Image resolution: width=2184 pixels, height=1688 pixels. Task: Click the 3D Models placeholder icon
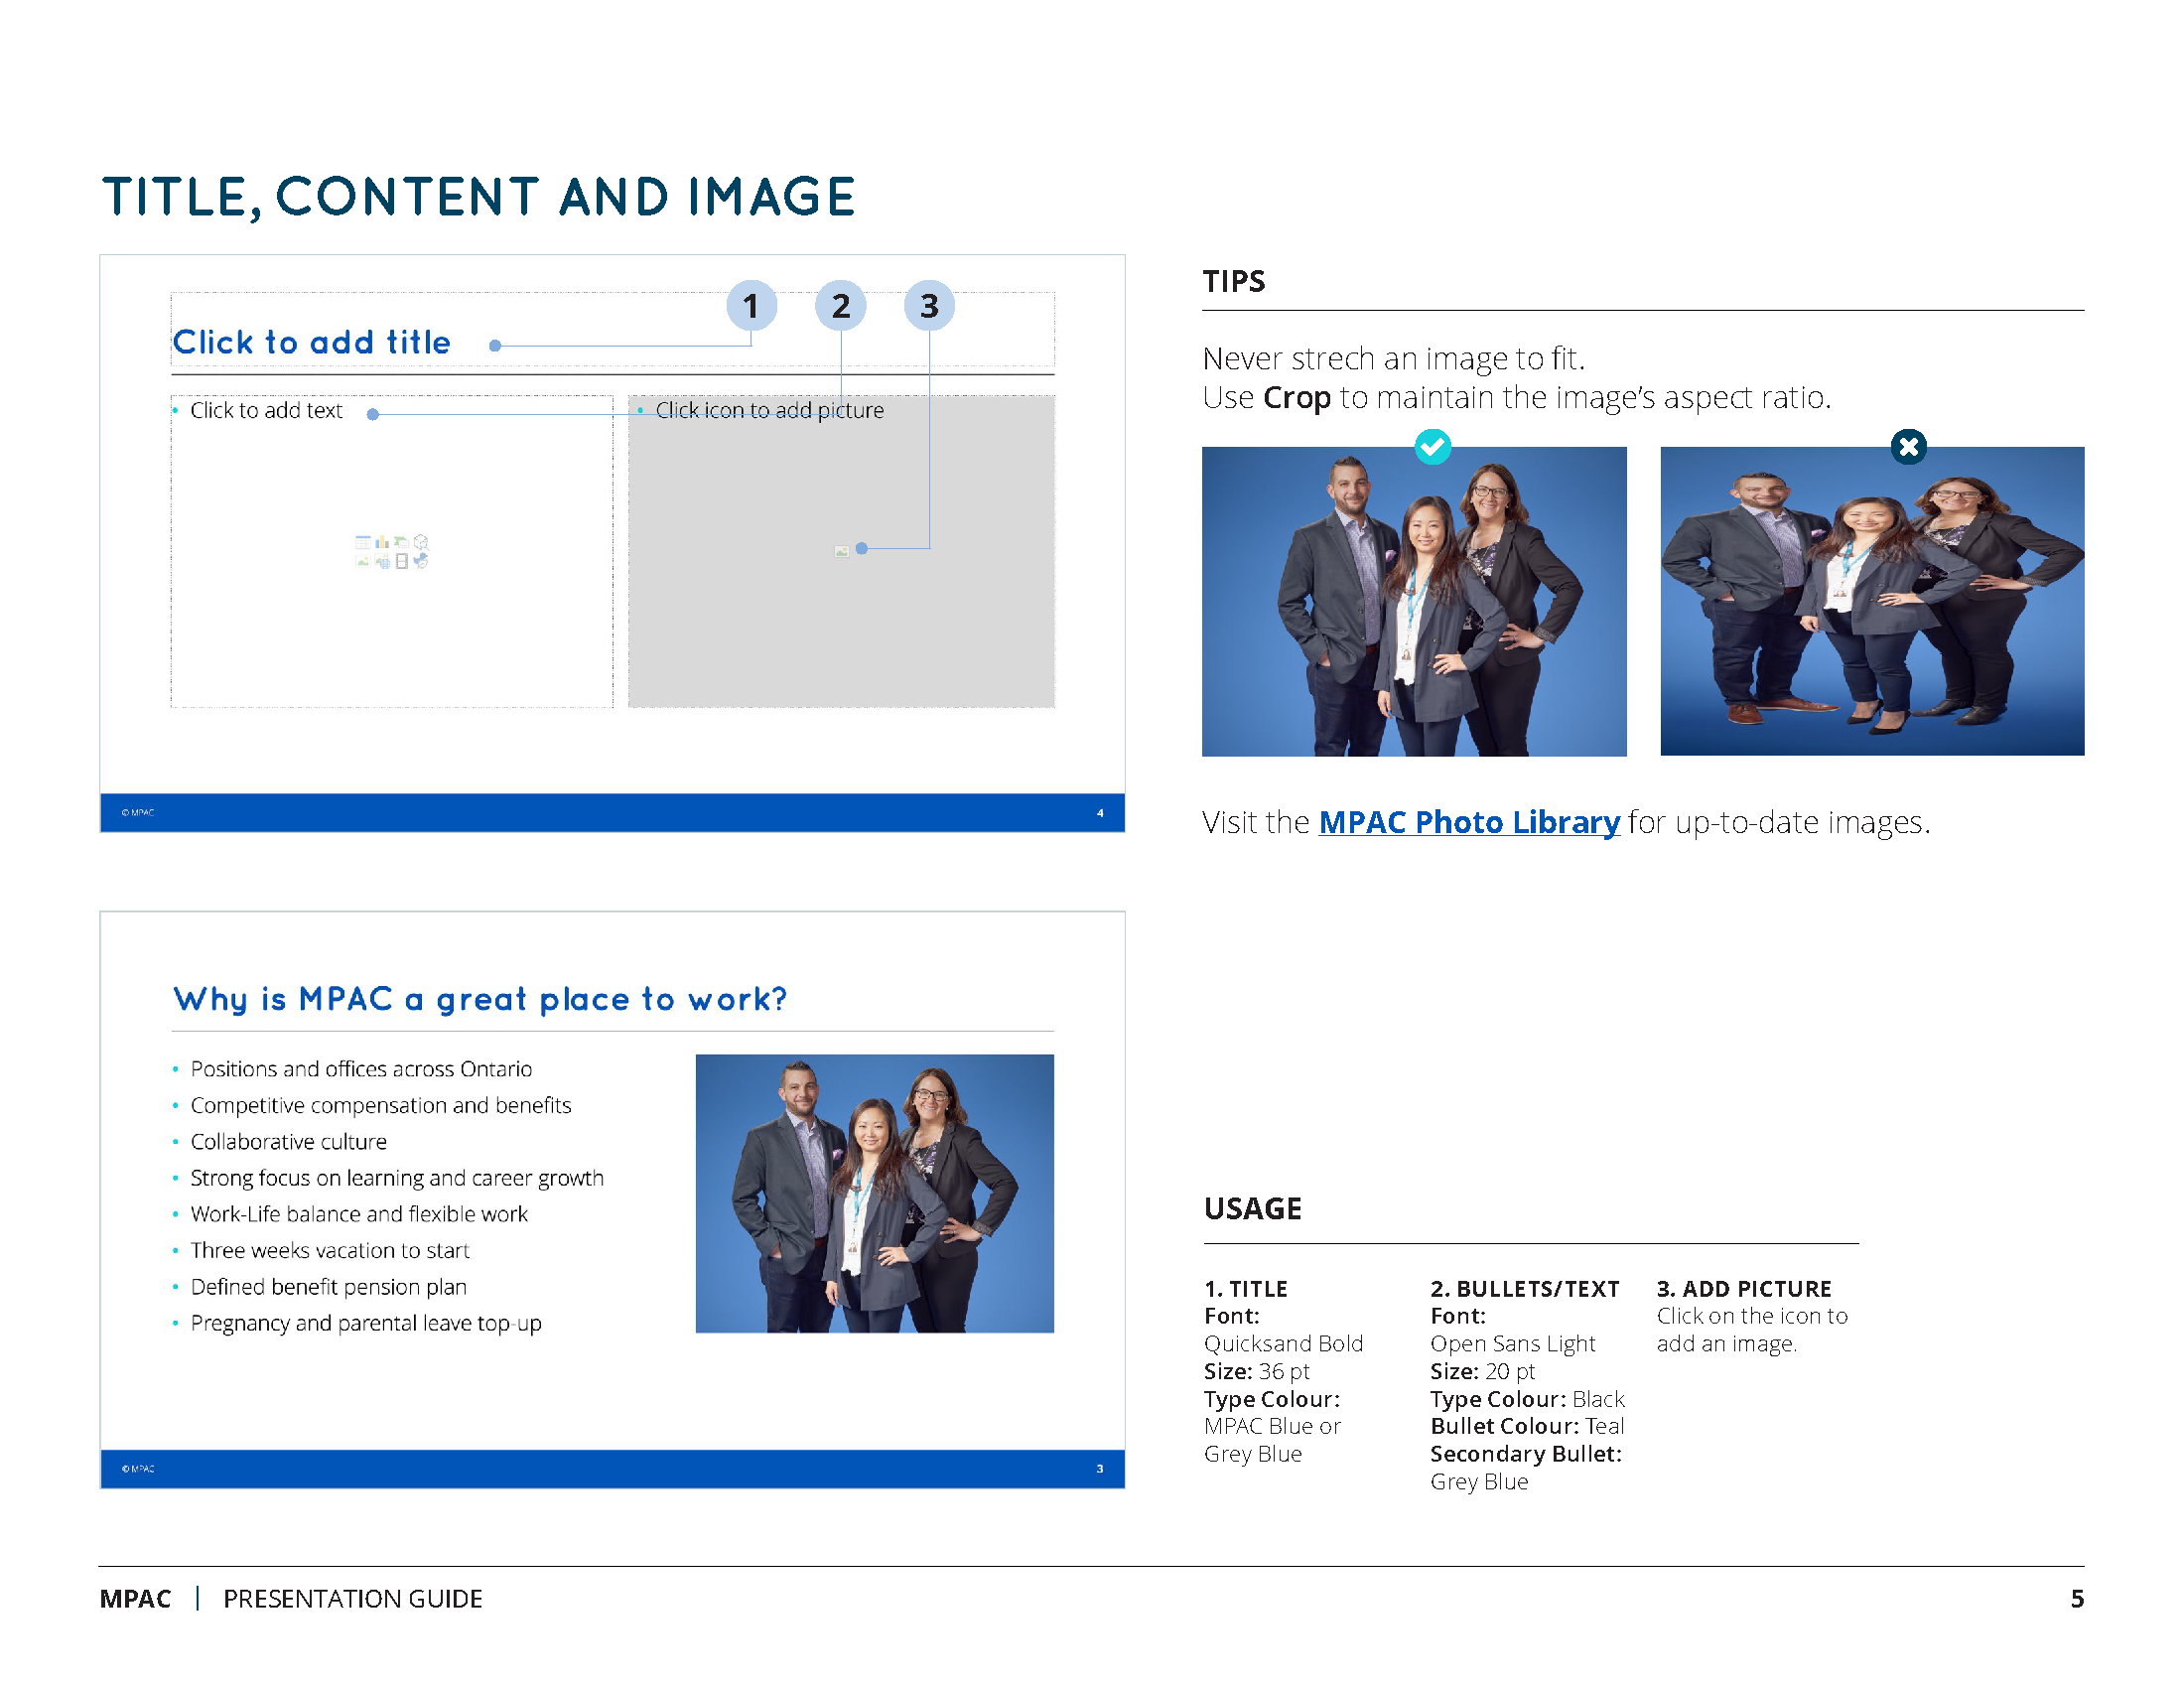click(421, 542)
